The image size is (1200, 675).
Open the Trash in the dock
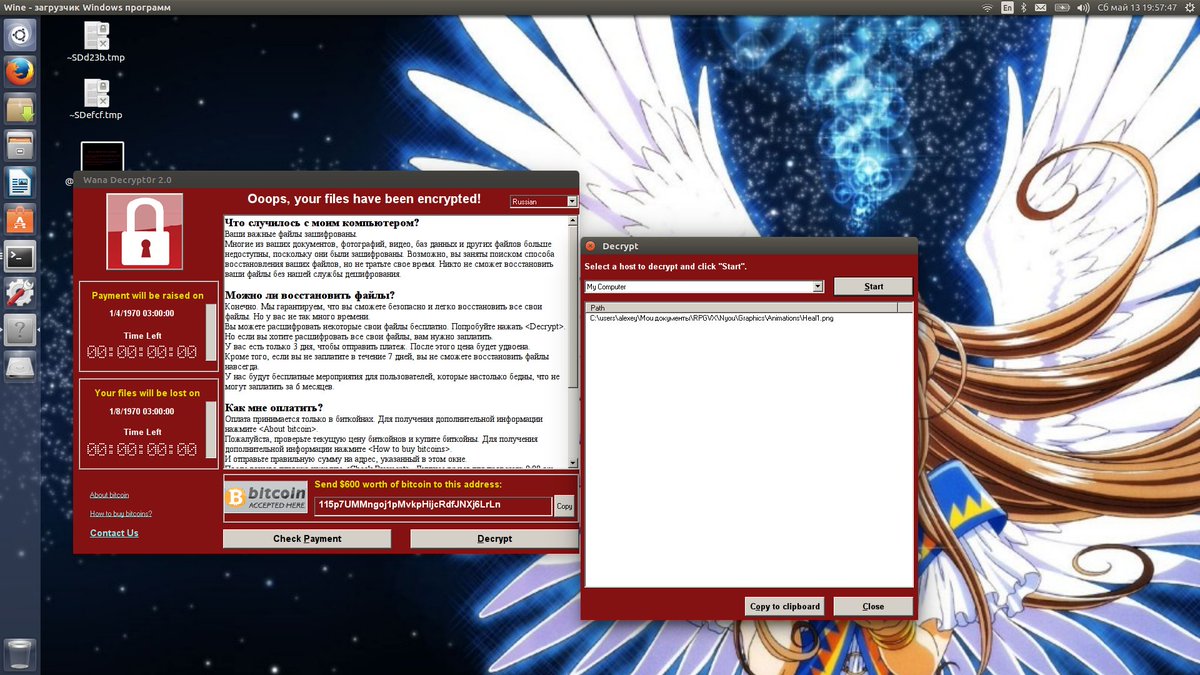point(20,654)
